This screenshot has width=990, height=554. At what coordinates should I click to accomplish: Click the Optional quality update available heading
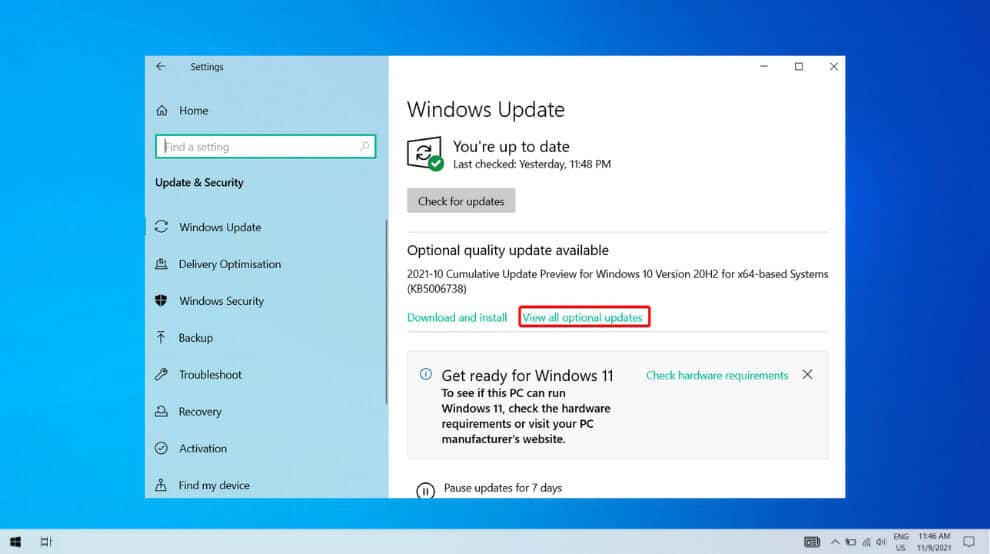tap(508, 250)
